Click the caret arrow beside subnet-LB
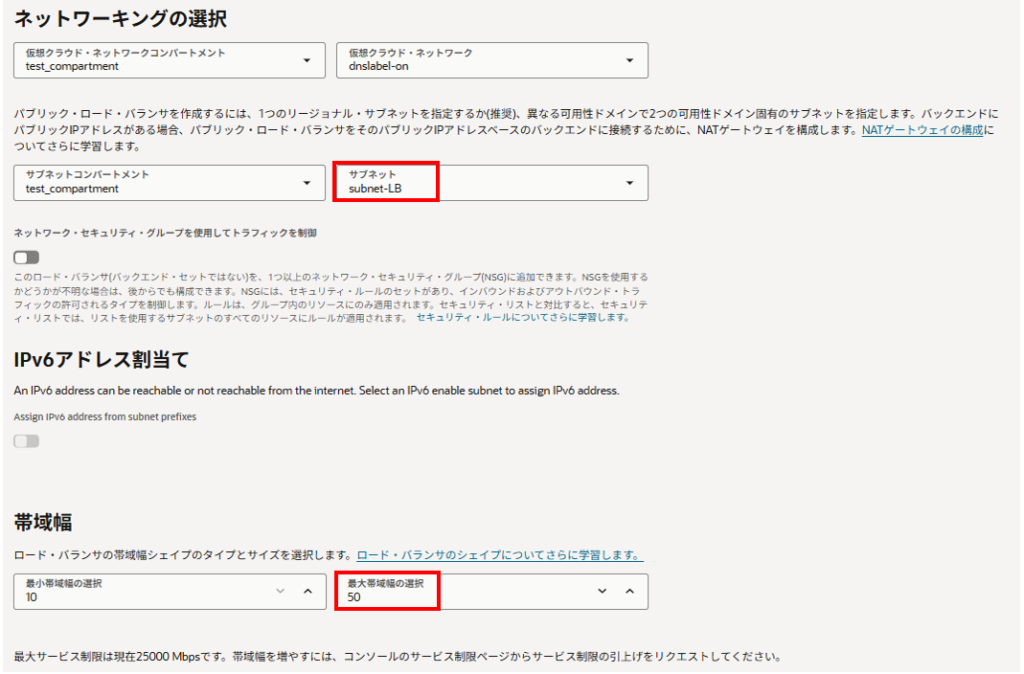 (x=629, y=182)
